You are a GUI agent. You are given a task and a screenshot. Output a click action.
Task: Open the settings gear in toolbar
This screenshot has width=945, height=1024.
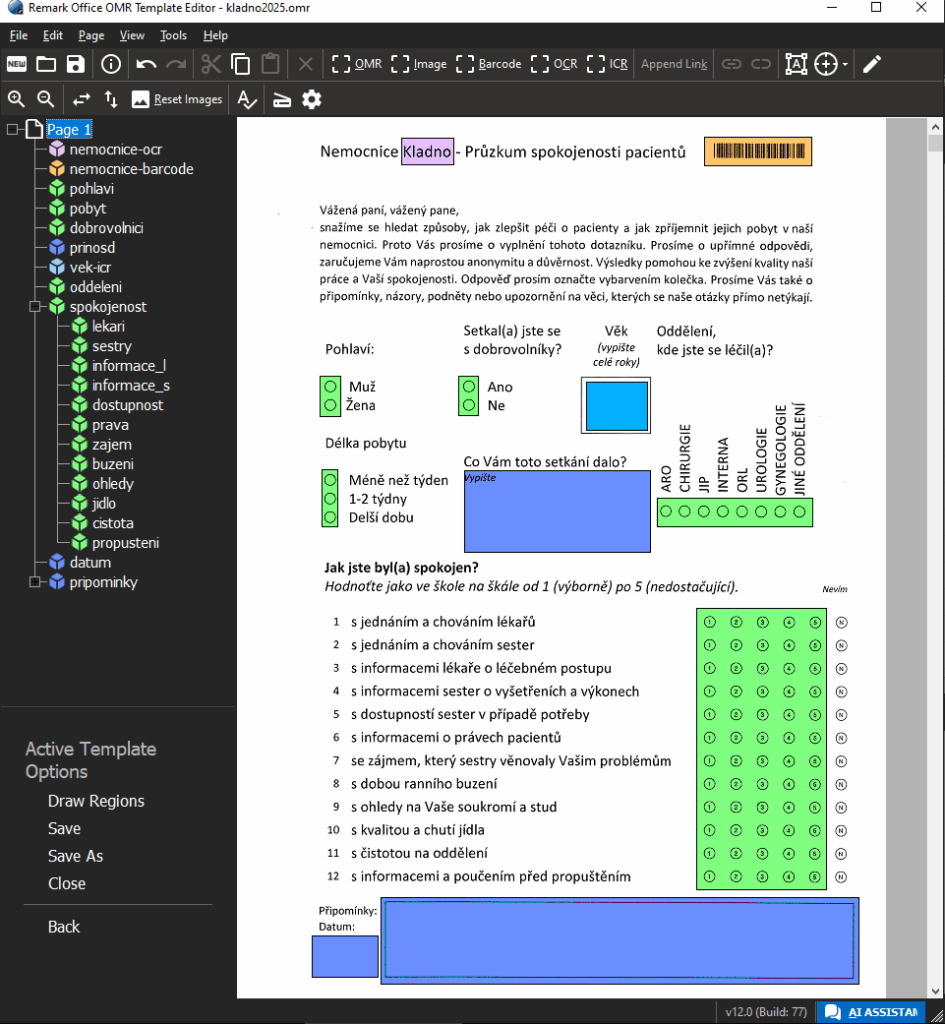pos(312,99)
